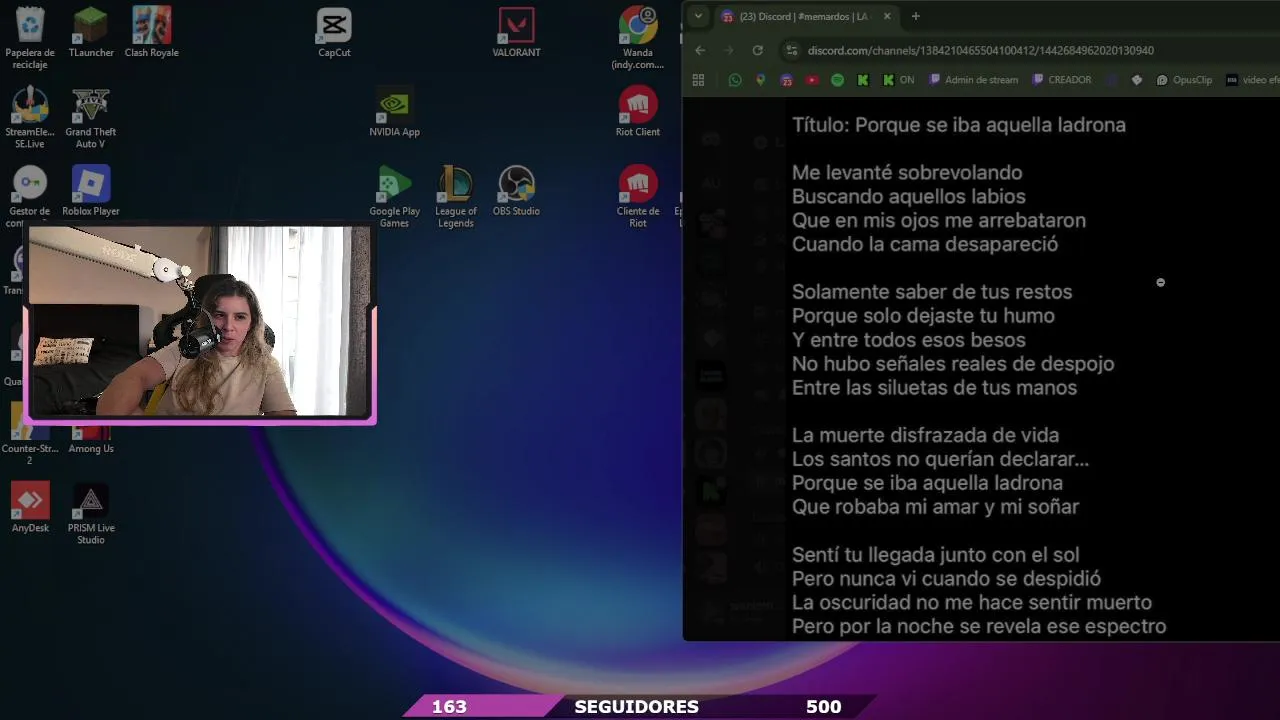Viewport: 1280px width, 720px height.
Task: Open the YouTube bookmark
Action: click(x=812, y=80)
